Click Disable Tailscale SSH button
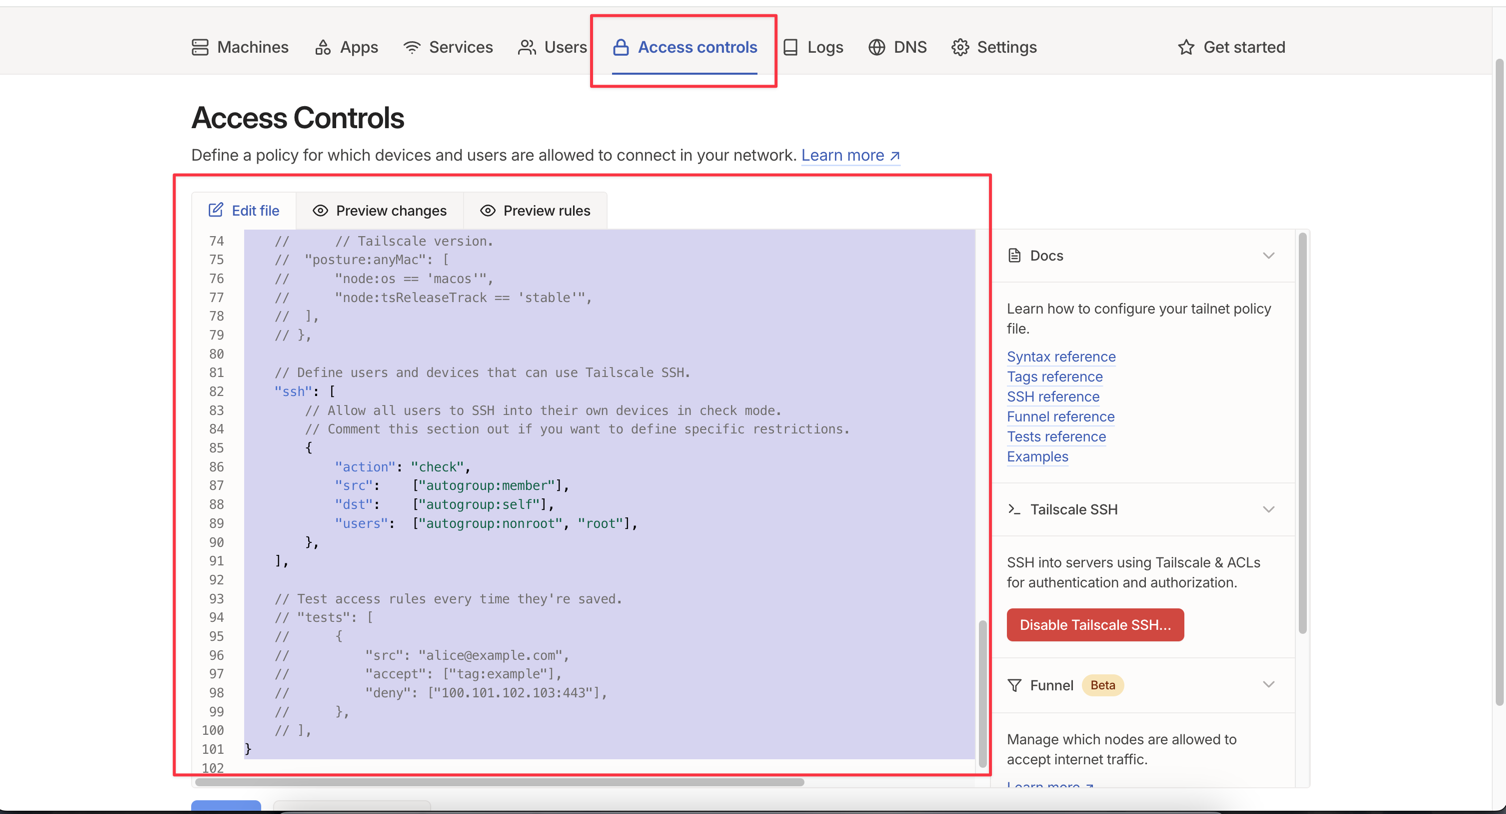1506x814 pixels. point(1095,625)
